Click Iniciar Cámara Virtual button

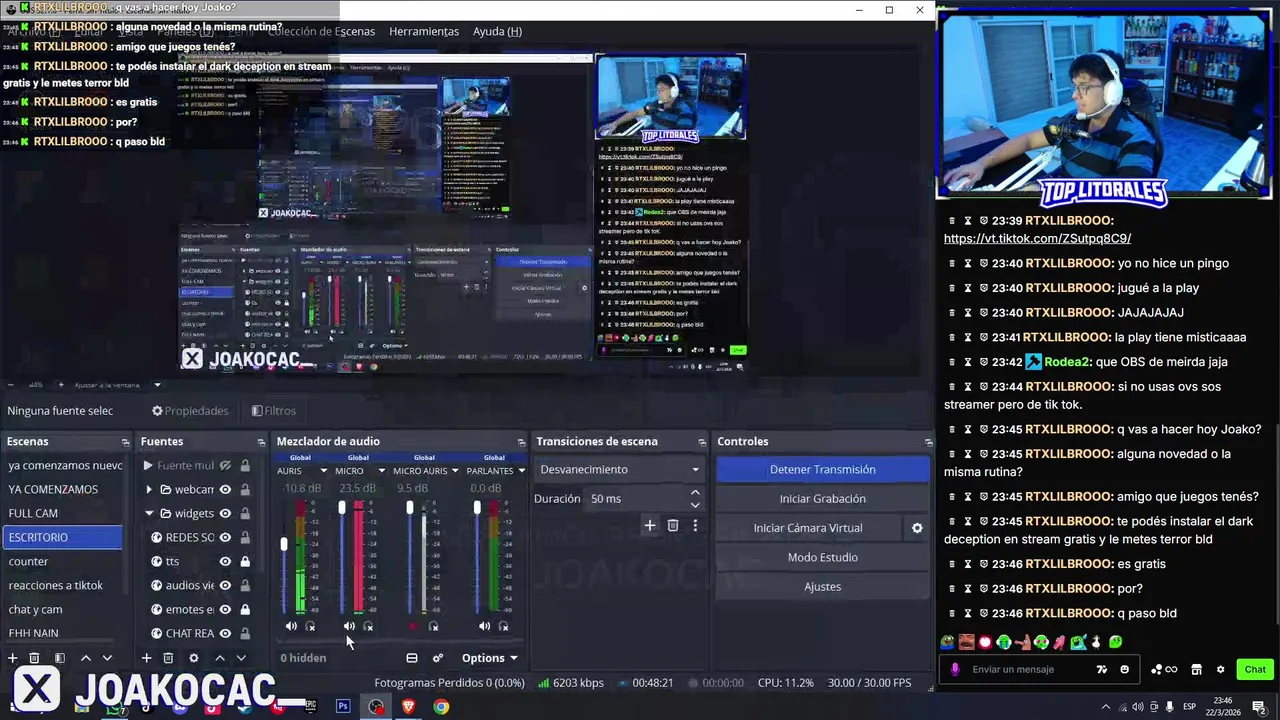click(x=808, y=528)
